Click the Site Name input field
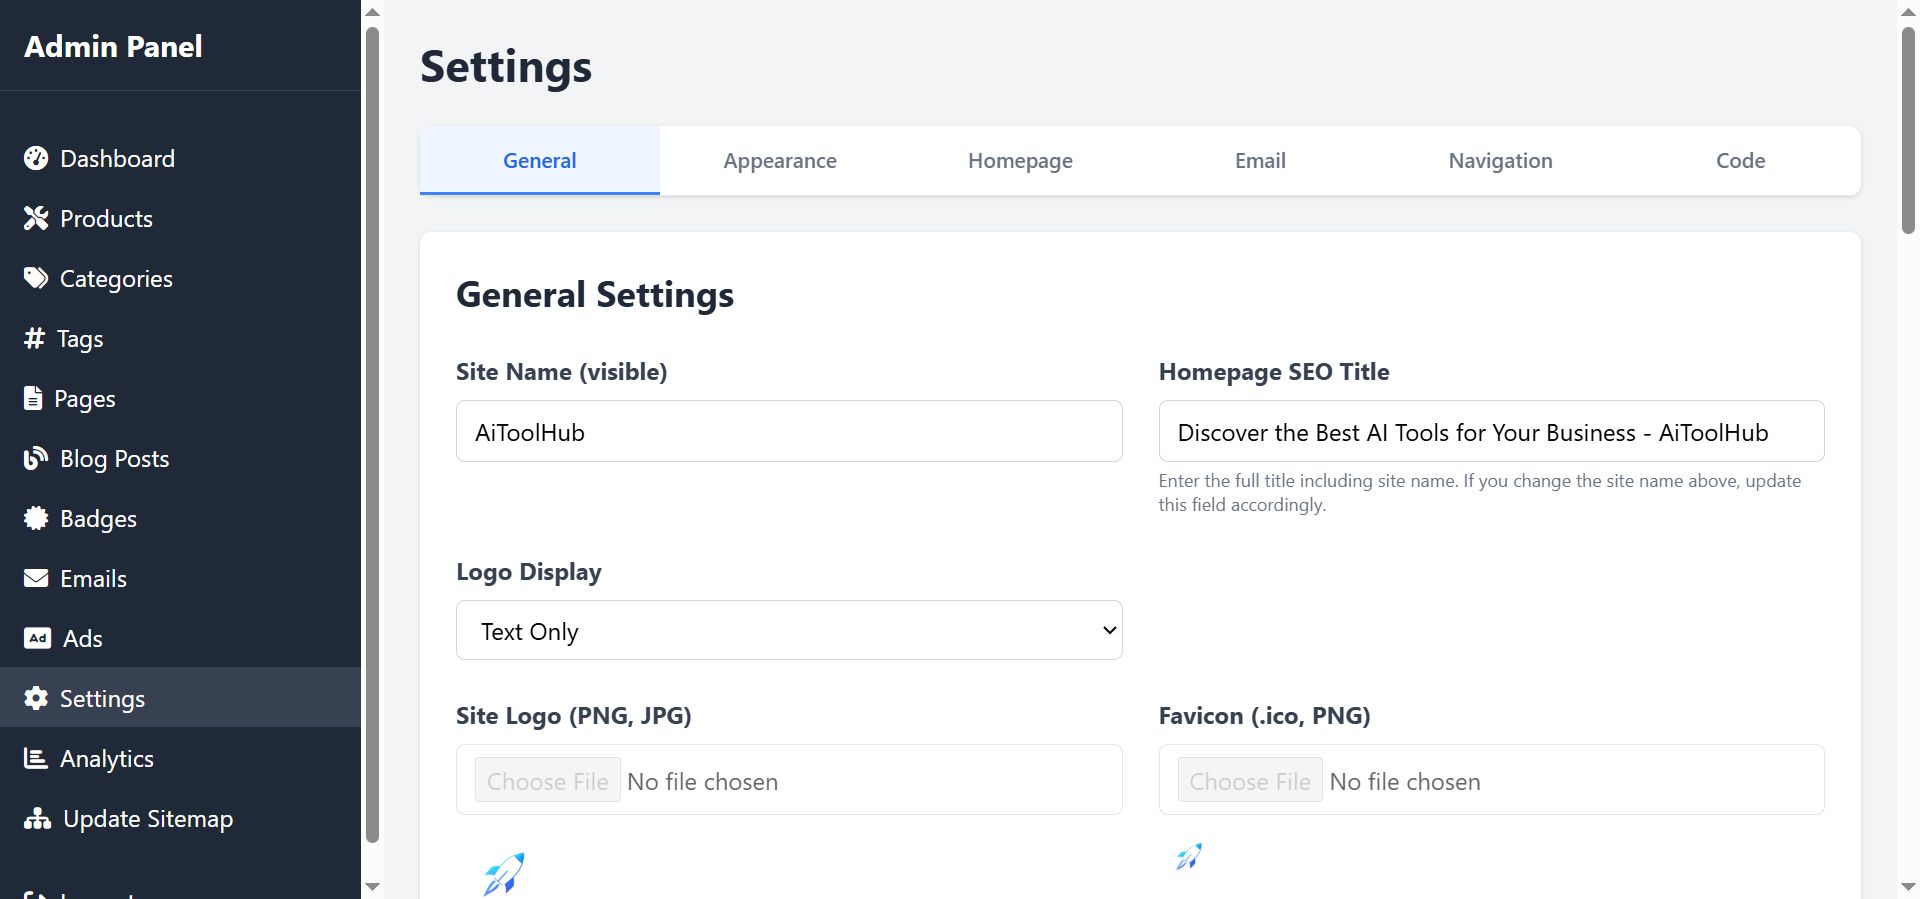The height and width of the screenshot is (899, 1920). pos(789,432)
